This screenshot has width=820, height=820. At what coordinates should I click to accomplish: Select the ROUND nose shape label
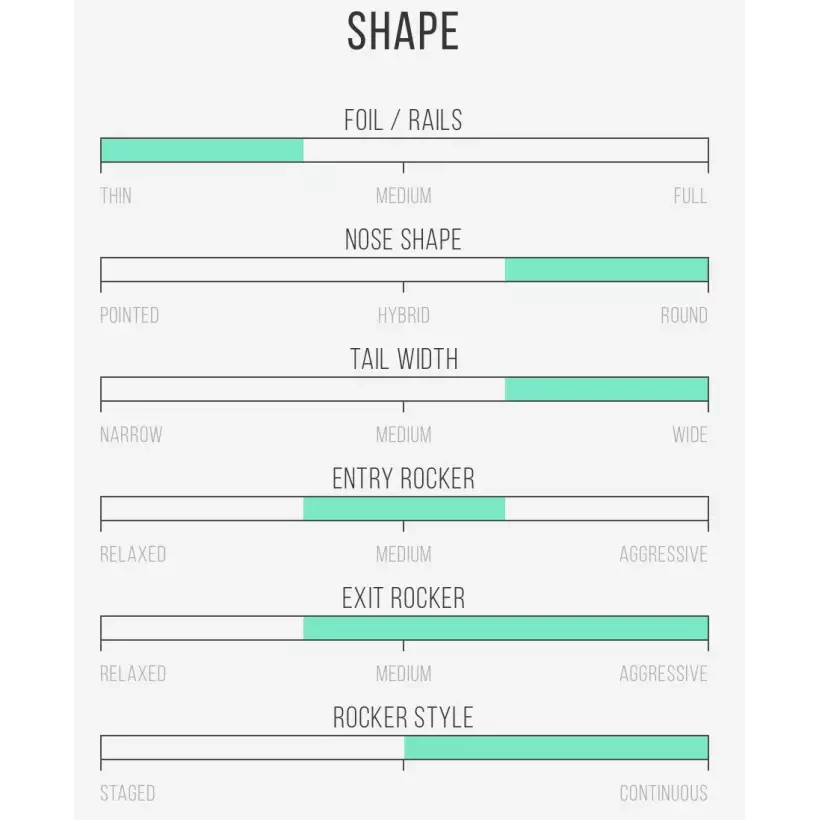[684, 316]
